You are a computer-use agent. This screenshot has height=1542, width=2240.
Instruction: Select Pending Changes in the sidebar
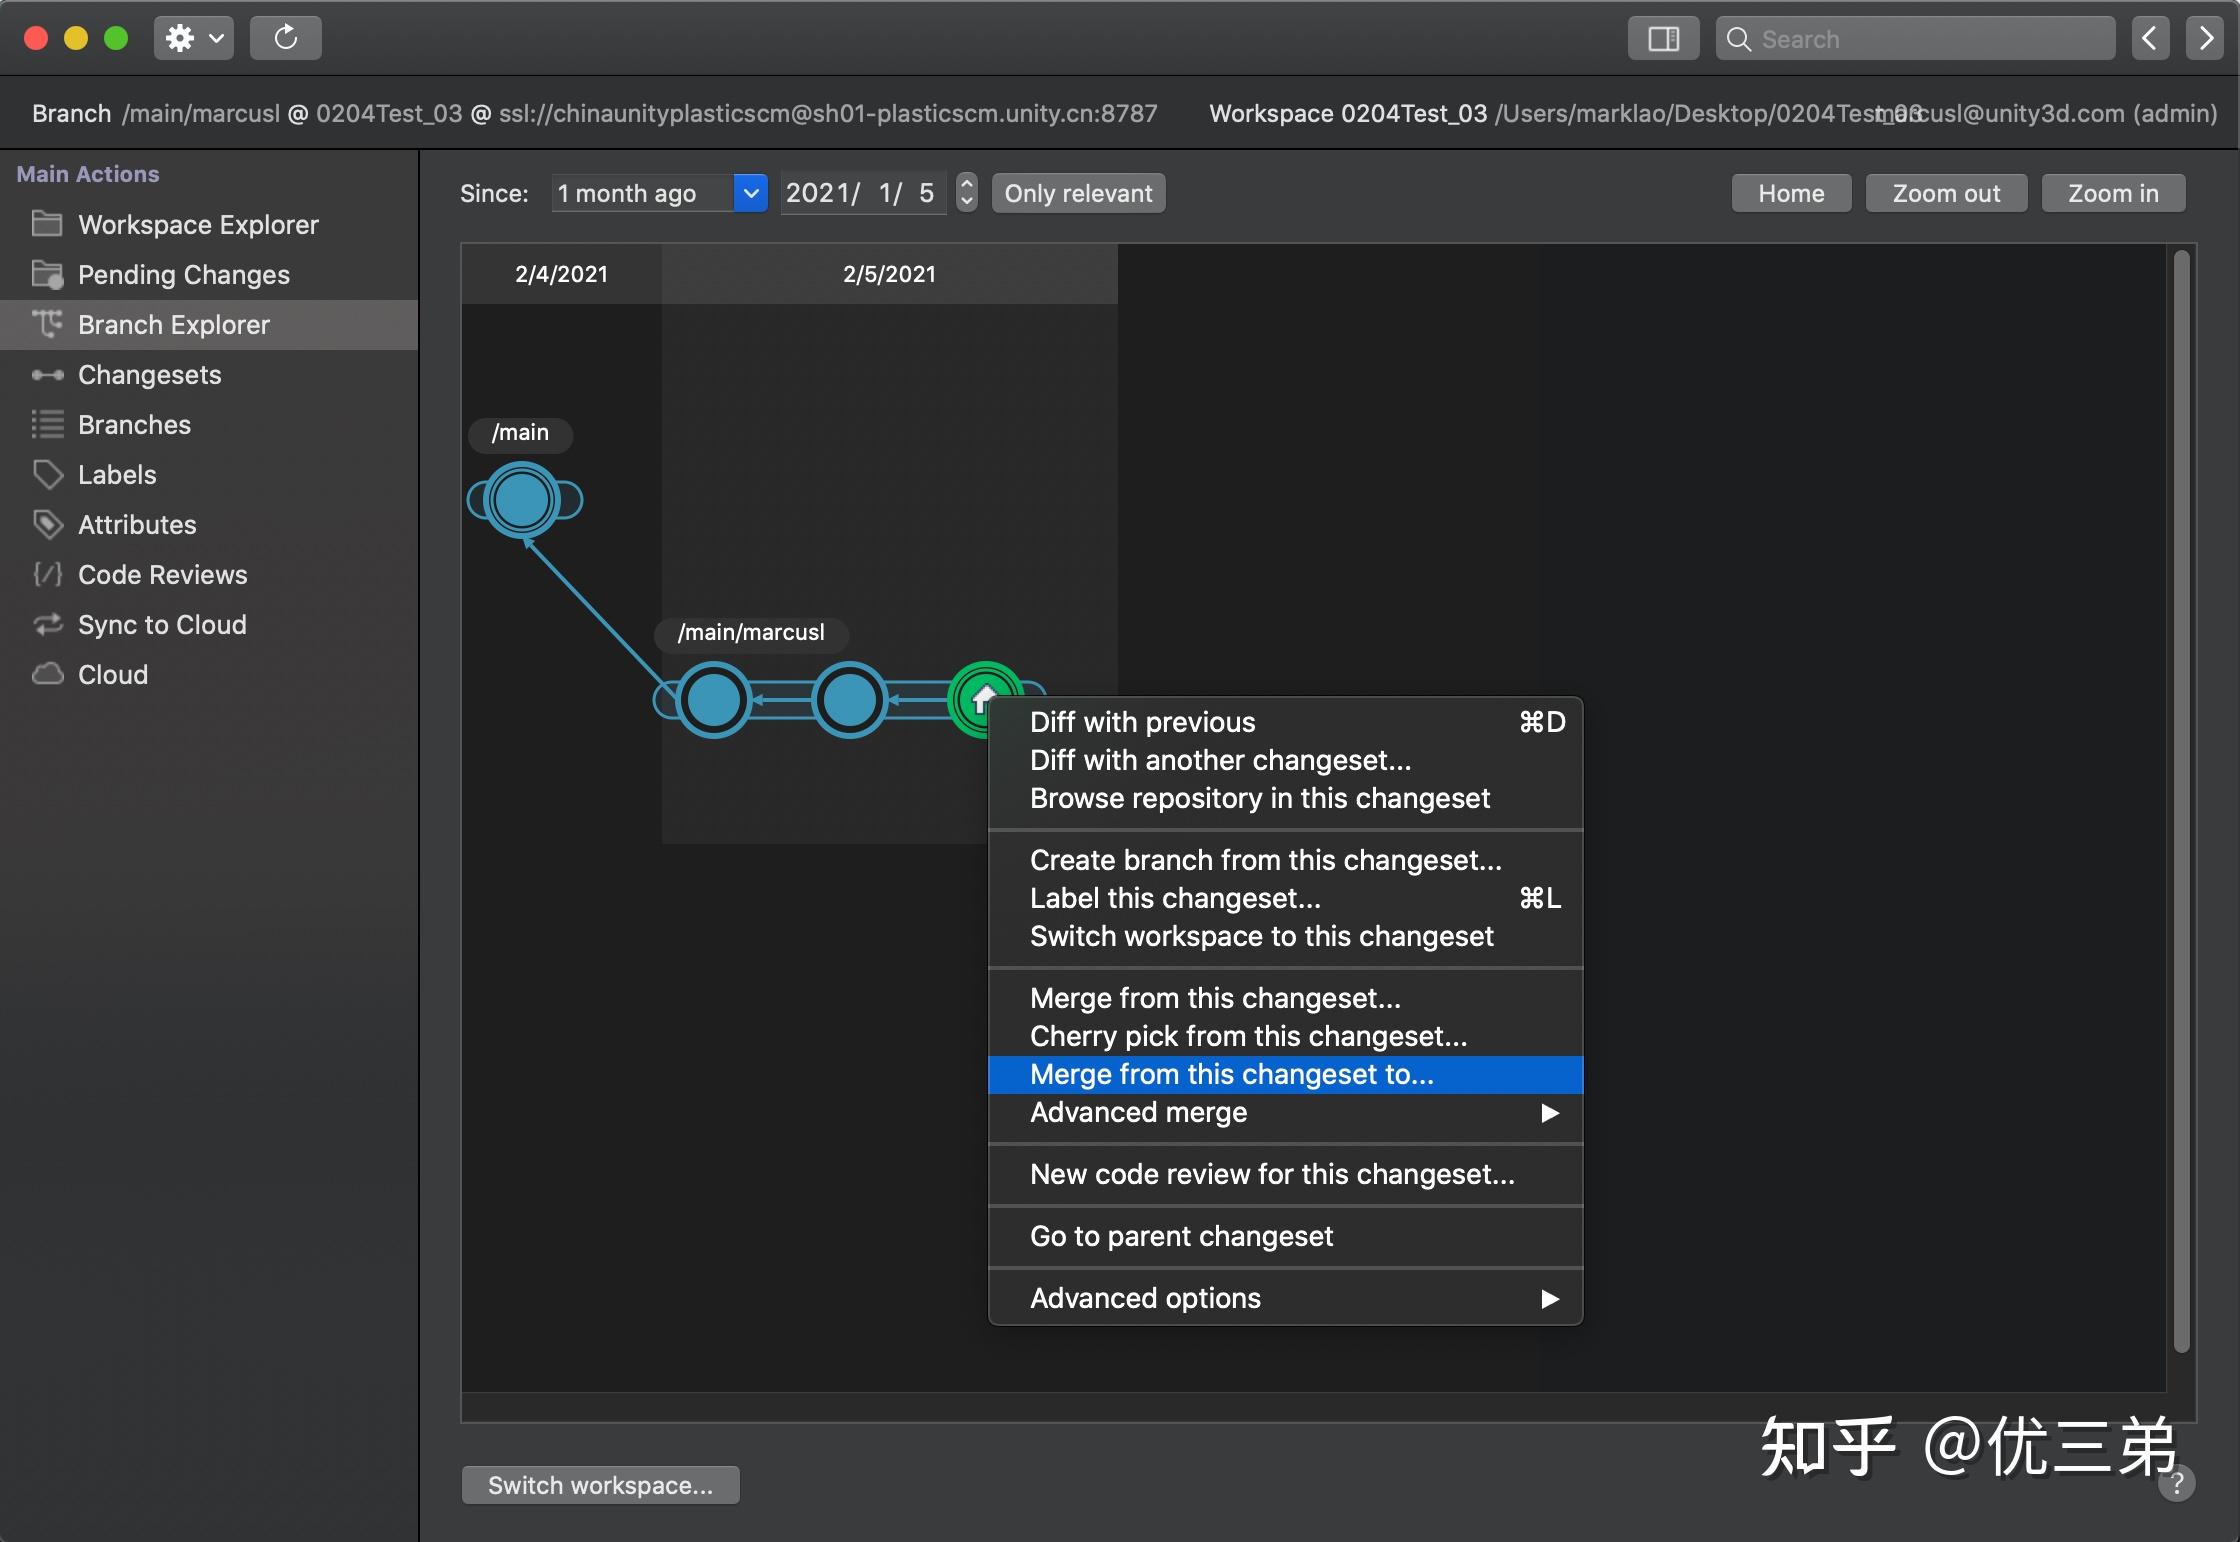(x=184, y=274)
